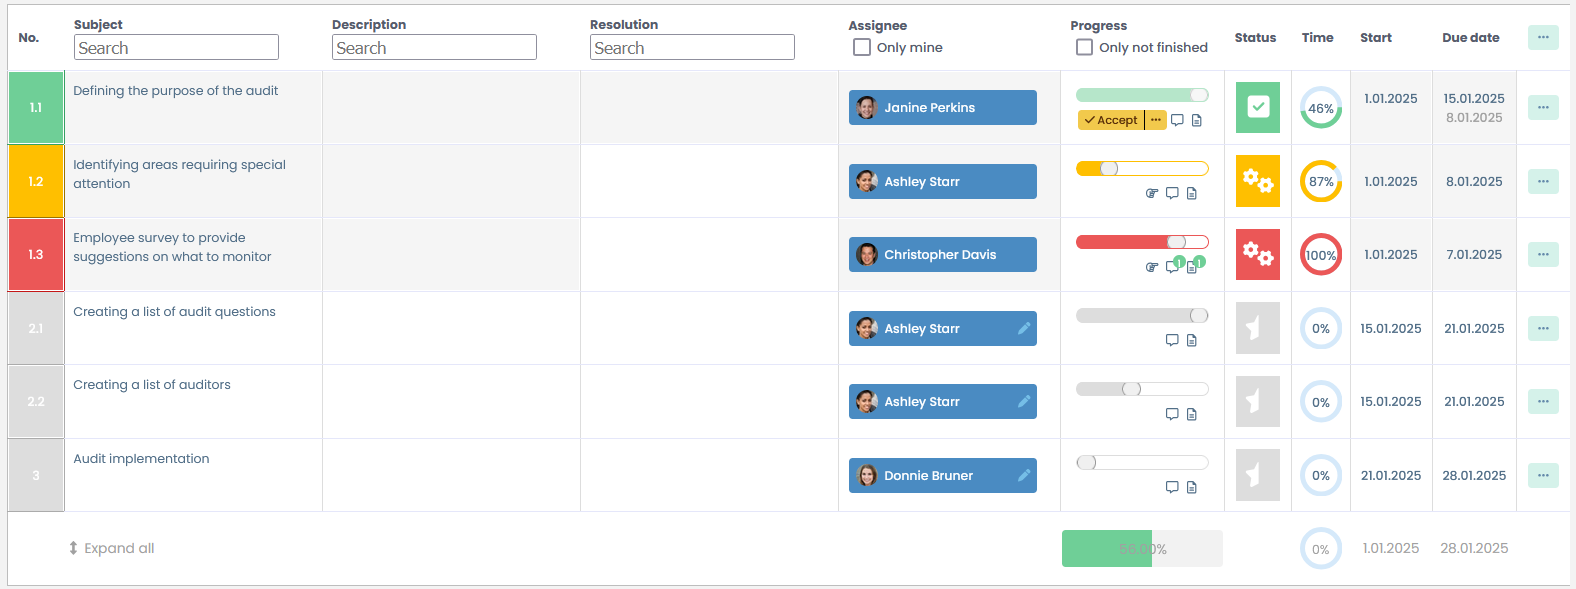The height and width of the screenshot is (589, 1576).
Task: Click the pointing hand icon for task 1.2
Action: 1152,194
